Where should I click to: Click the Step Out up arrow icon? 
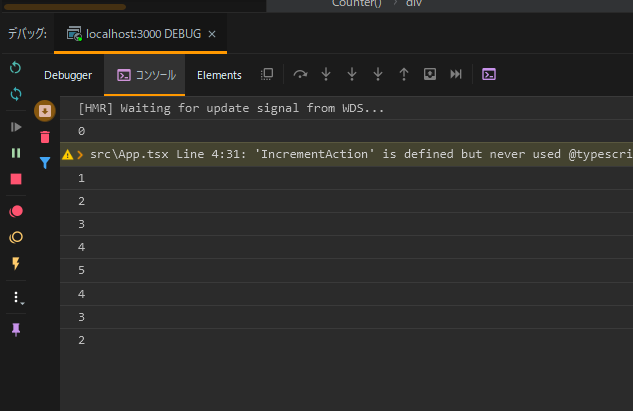[404, 74]
